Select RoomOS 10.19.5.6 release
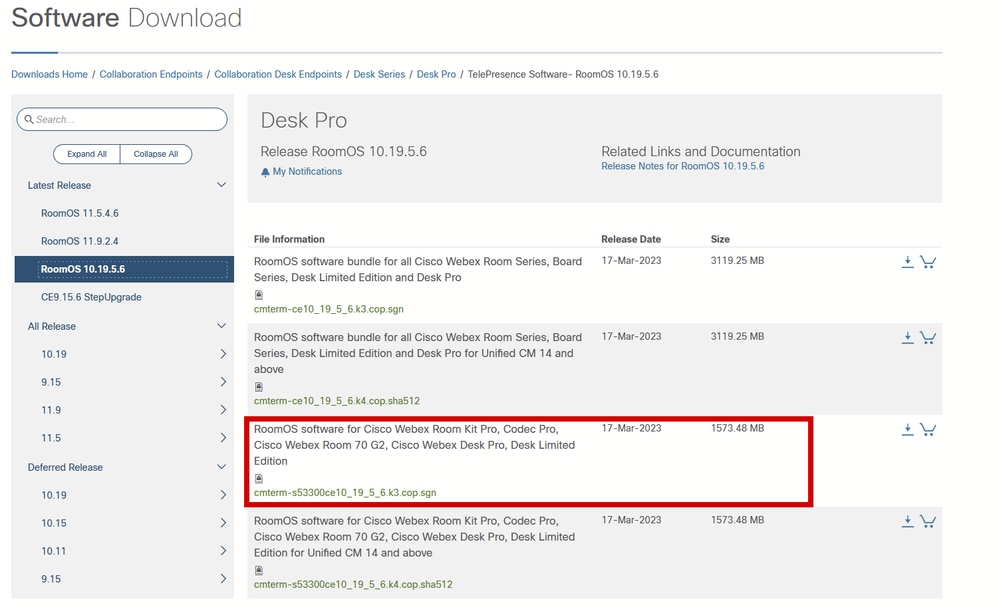 (124, 269)
